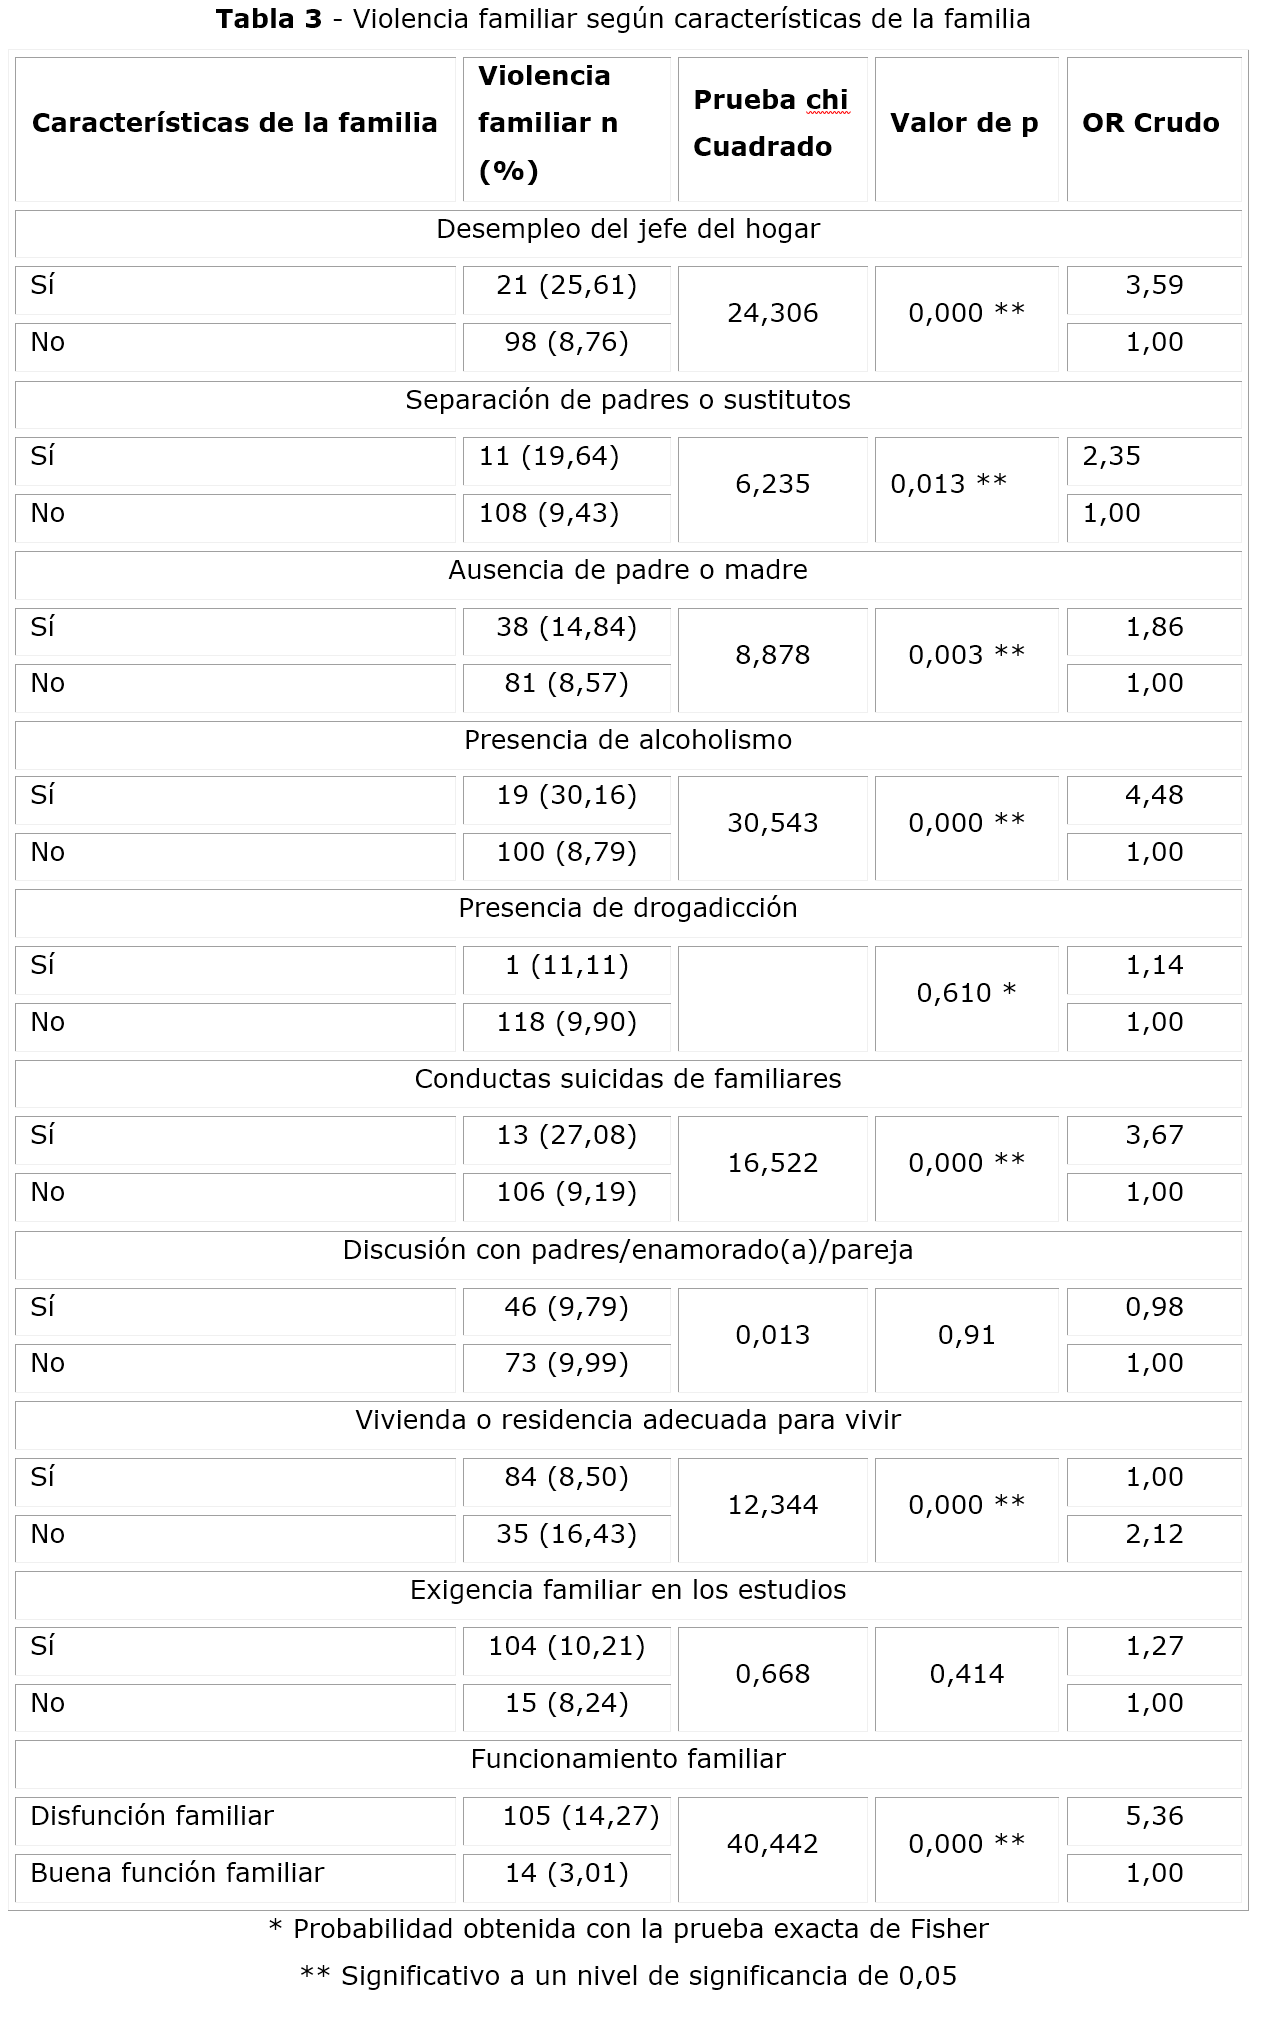Select the '0,013 **' p-value cell
1288x2020 pixels.
point(949,485)
